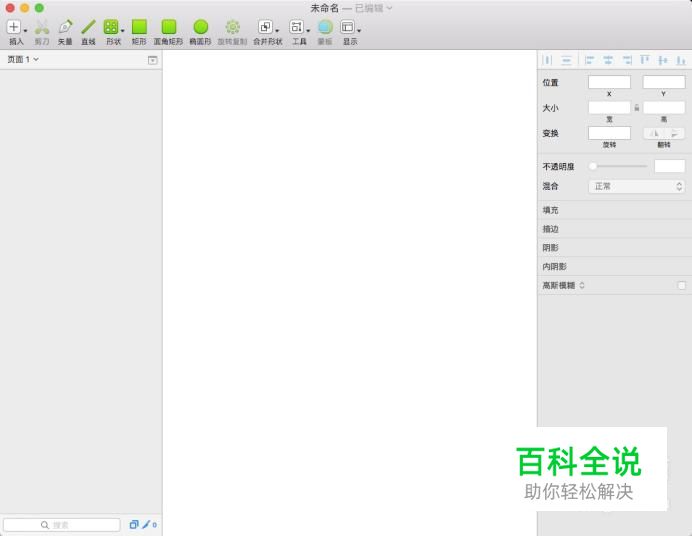Align objects to vertical middle
The height and width of the screenshot is (536, 692).
663,60
